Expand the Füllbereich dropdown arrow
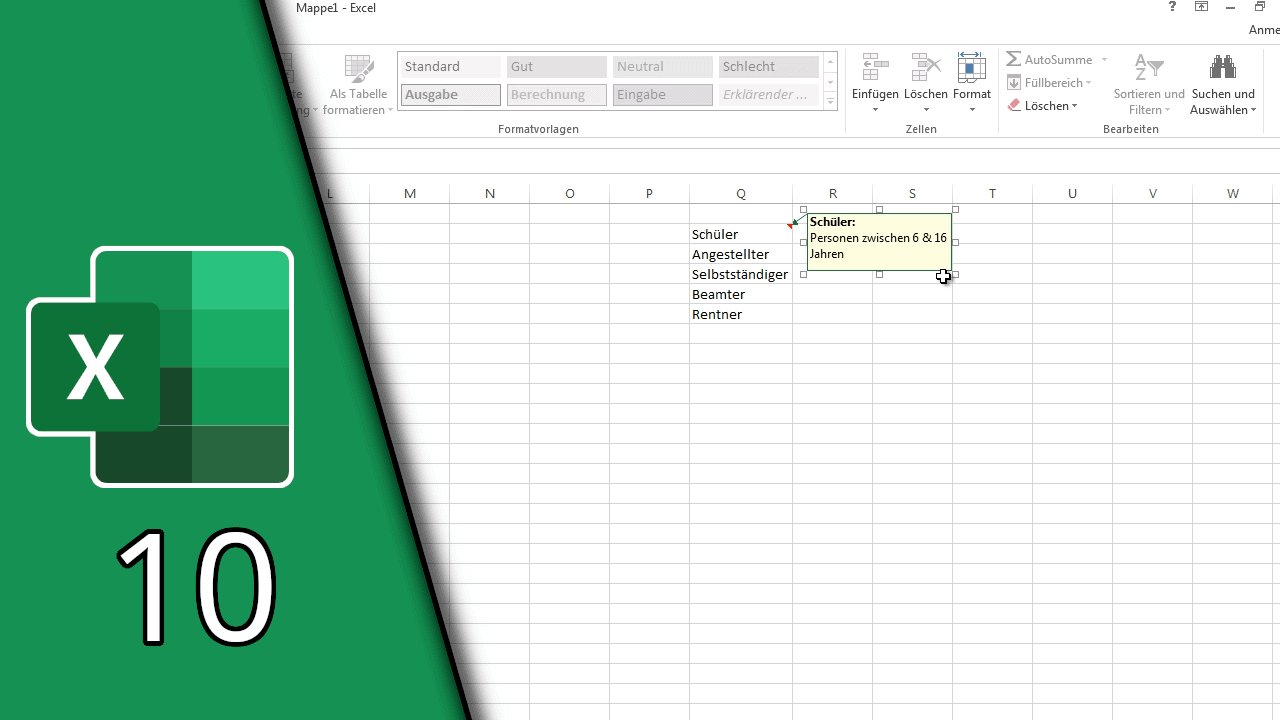This screenshot has width=1280, height=720. pyautogui.click(x=1088, y=83)
